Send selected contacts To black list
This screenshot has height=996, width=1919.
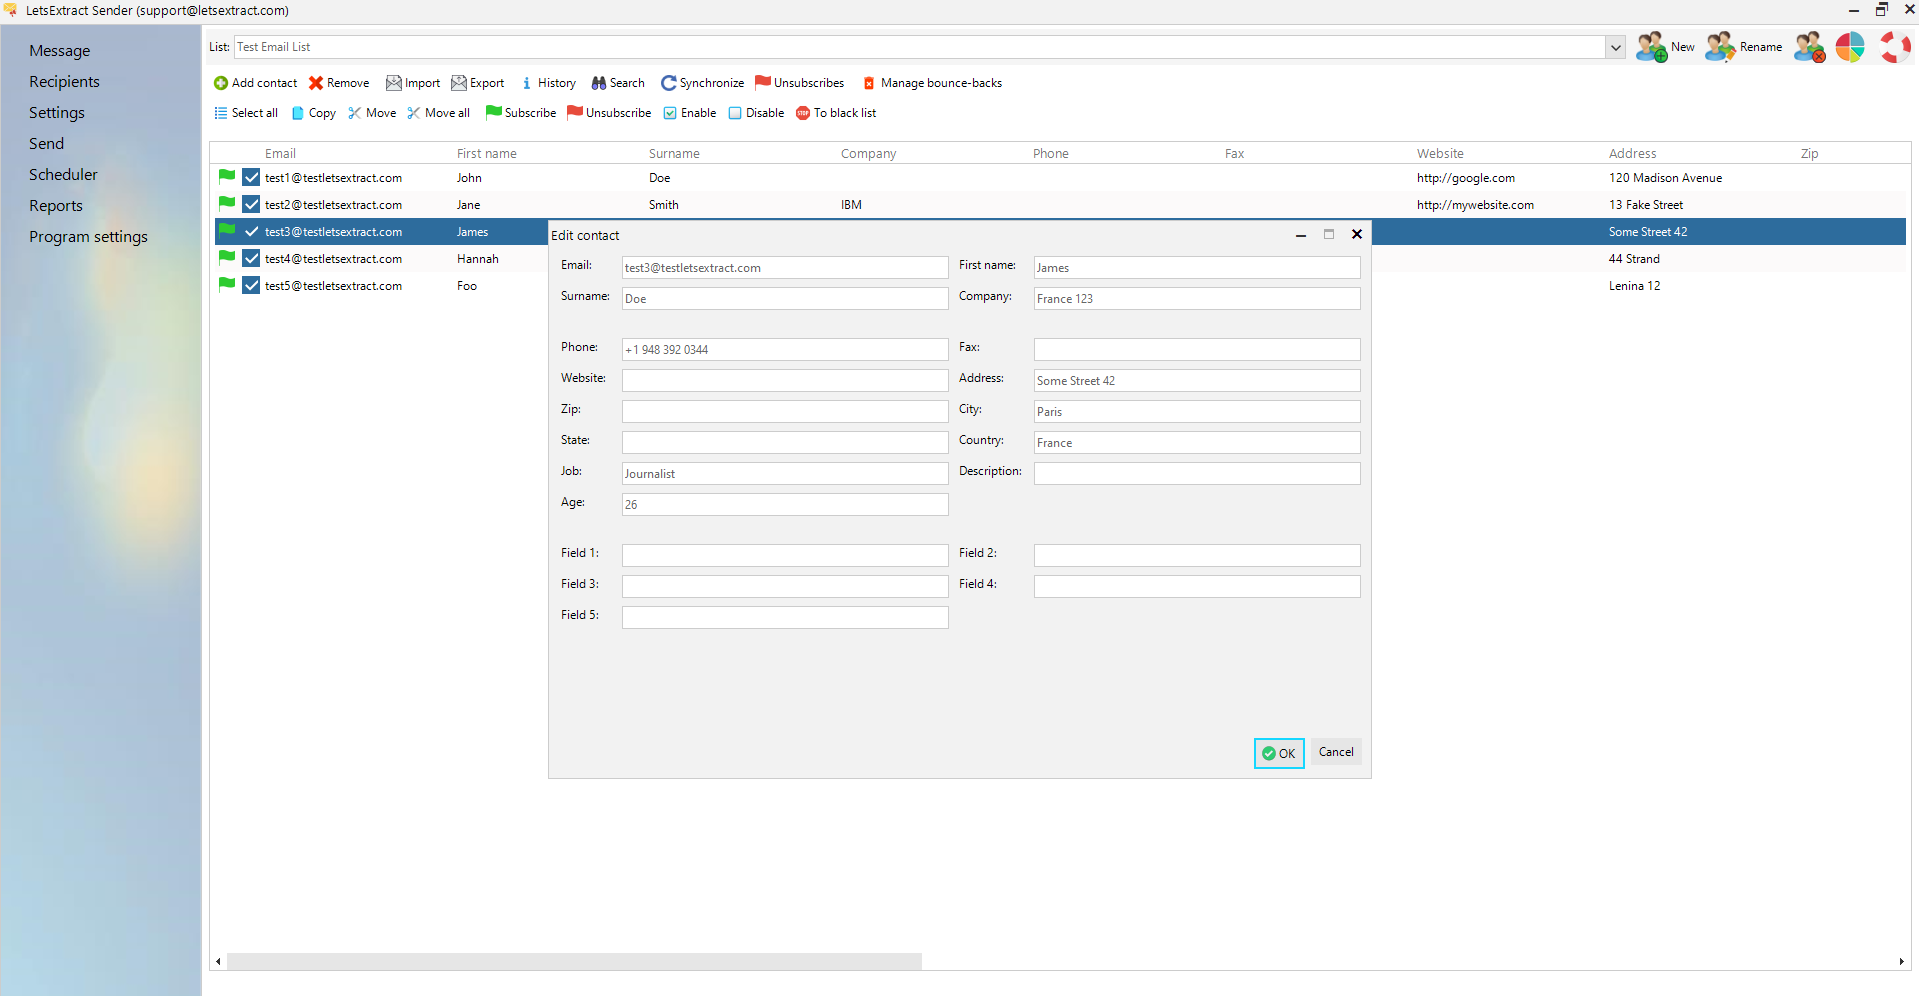[x=836, y=113]
